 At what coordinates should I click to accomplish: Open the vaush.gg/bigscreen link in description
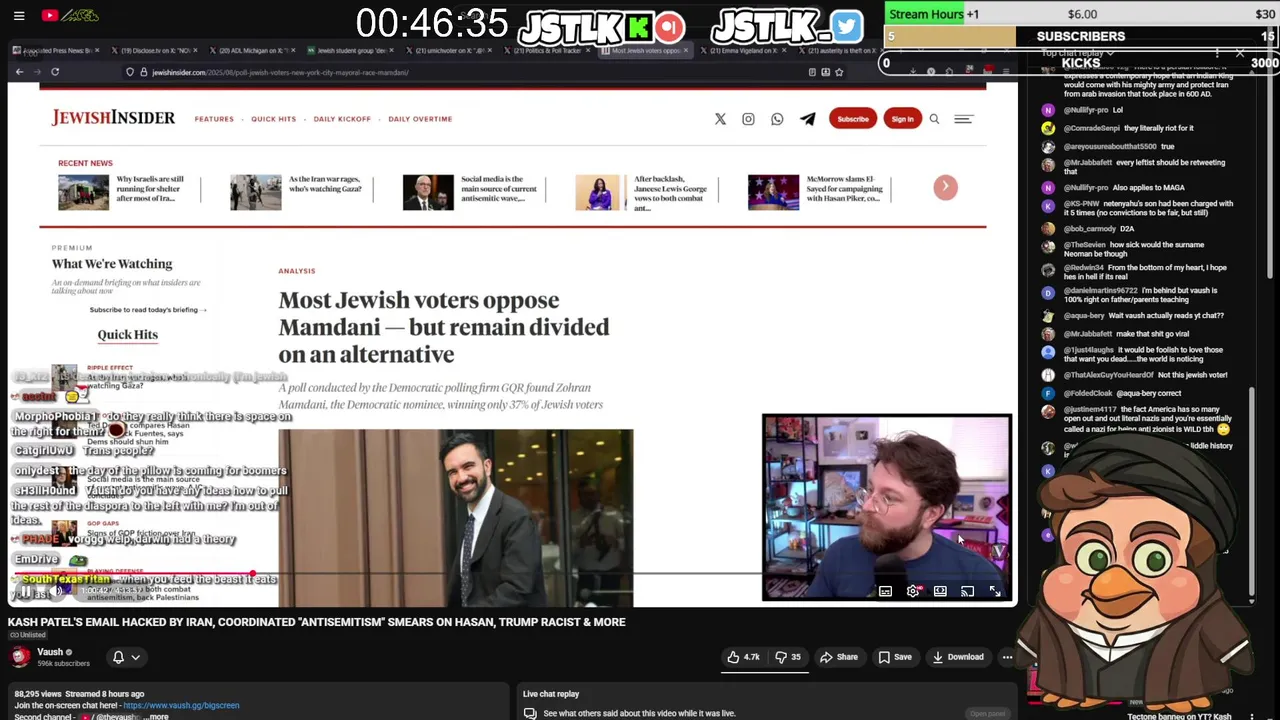pos(181,705)
